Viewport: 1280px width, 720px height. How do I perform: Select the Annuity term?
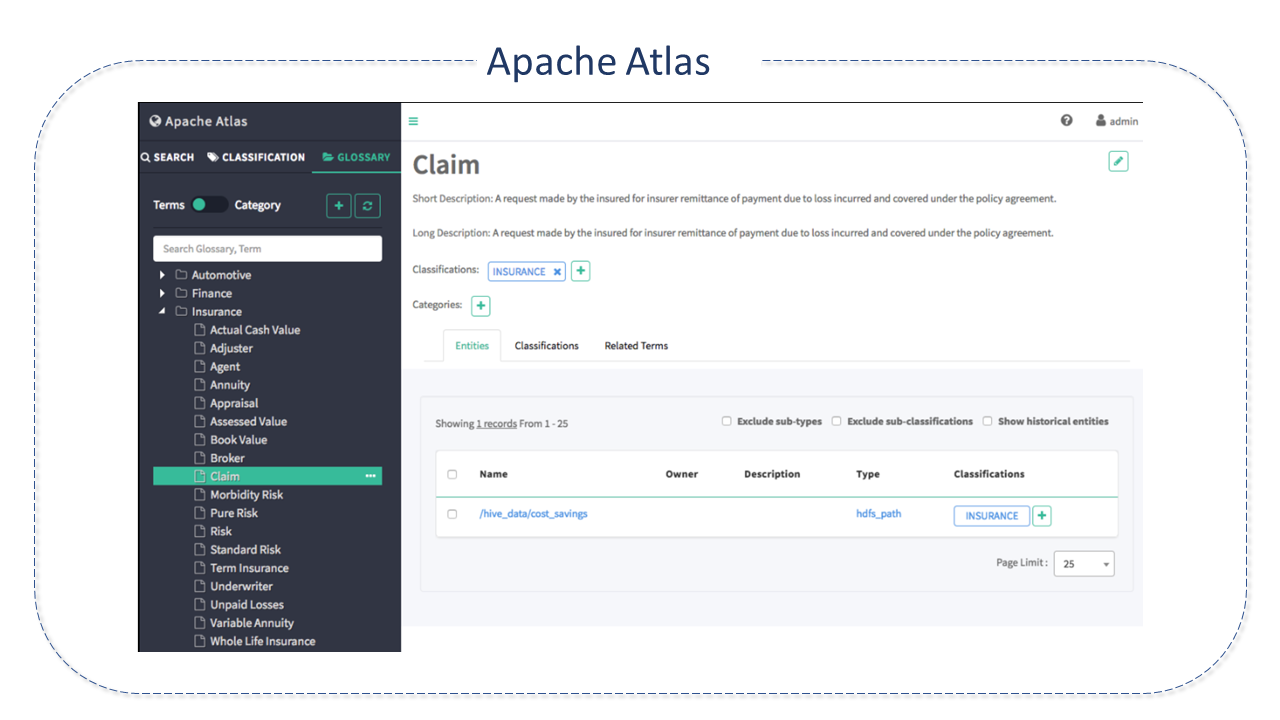pos(230,385)
